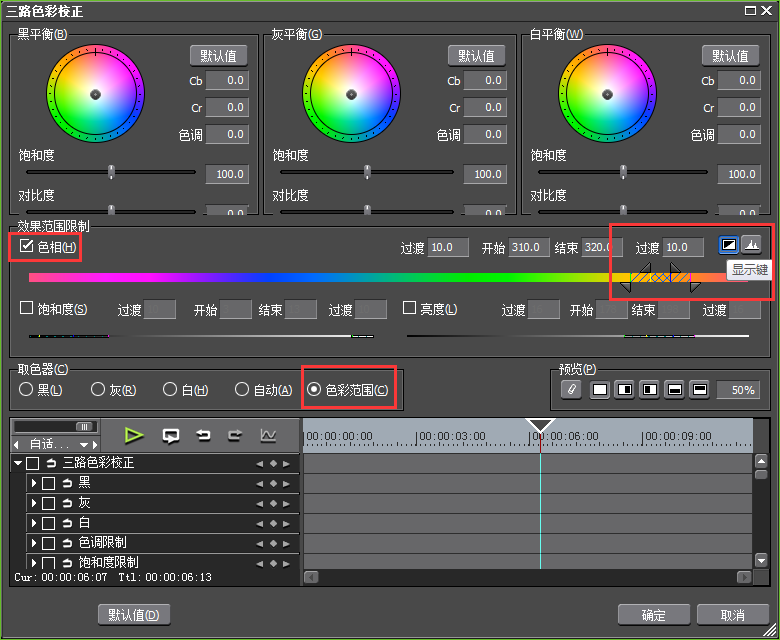Tick the keyframe checkbox for 色调限制 track
The width and height of the screenshot is (780, 640).
point(48,544)
